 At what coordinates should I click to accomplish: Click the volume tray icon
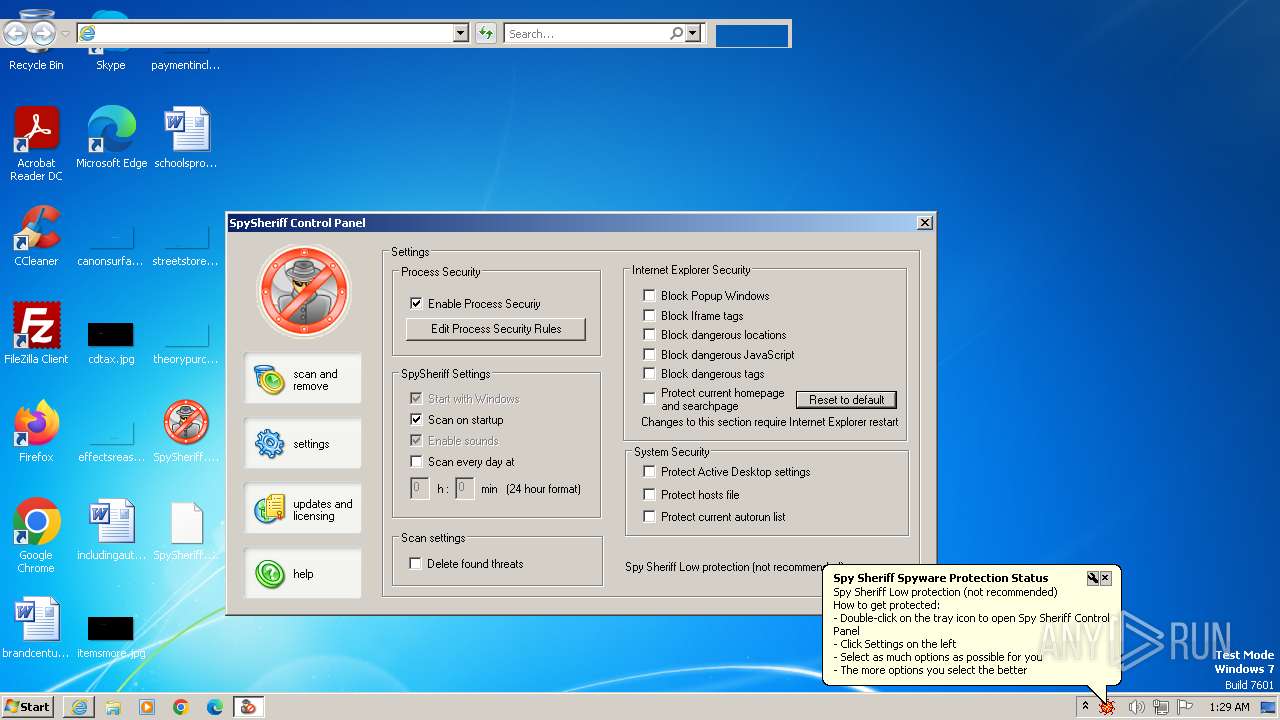[1136, 707]
